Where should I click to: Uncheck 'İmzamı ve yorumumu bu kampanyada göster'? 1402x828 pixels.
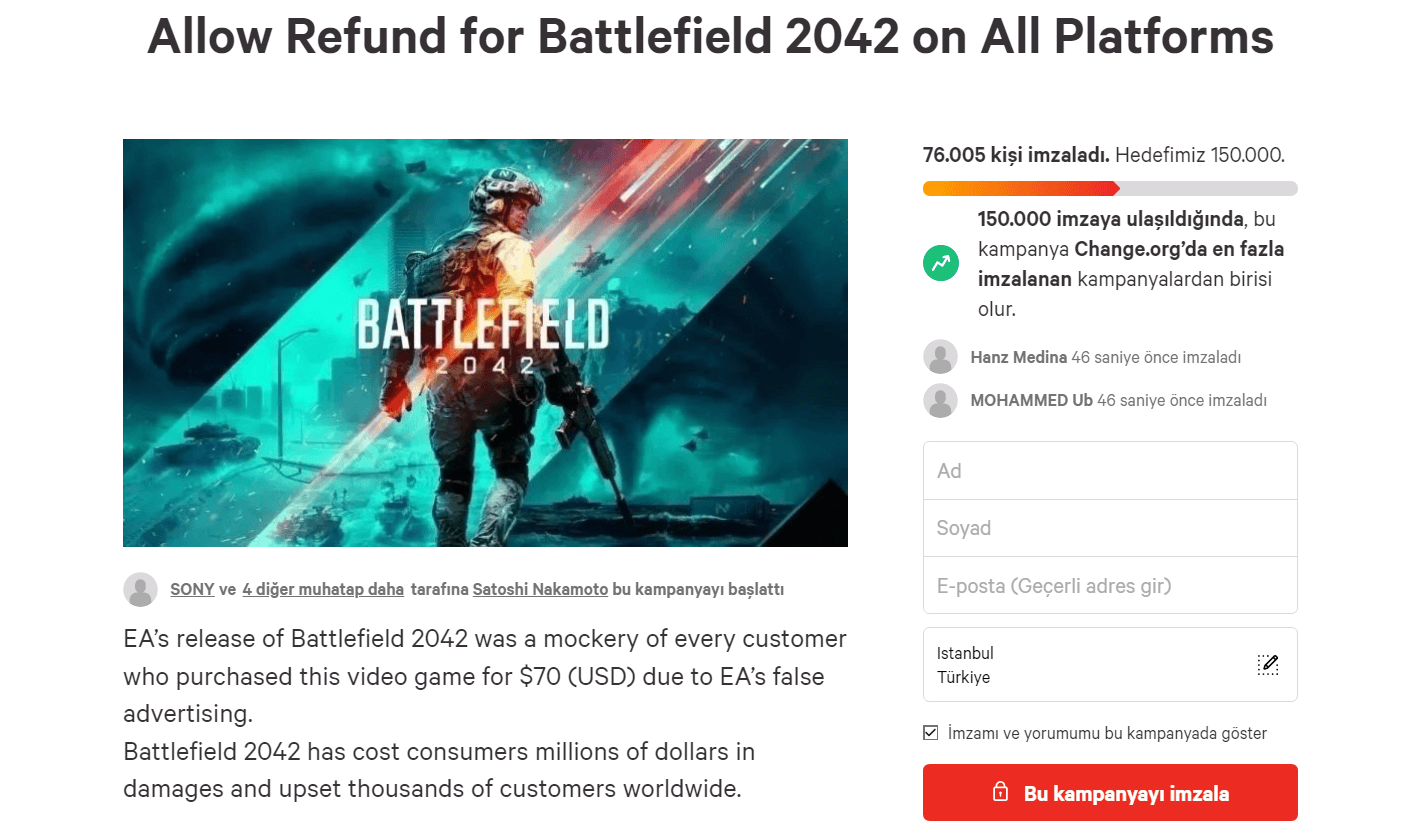(x=931, y=733)
